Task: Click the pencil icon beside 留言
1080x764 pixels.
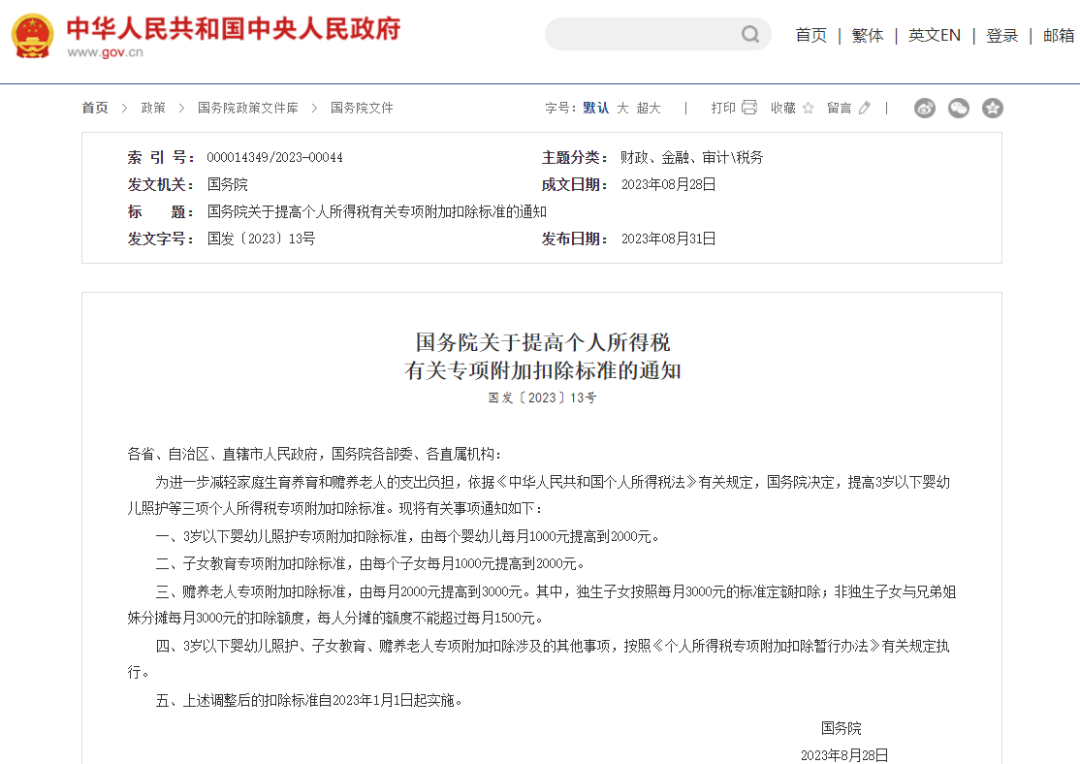Action: (x=864, y=108)
